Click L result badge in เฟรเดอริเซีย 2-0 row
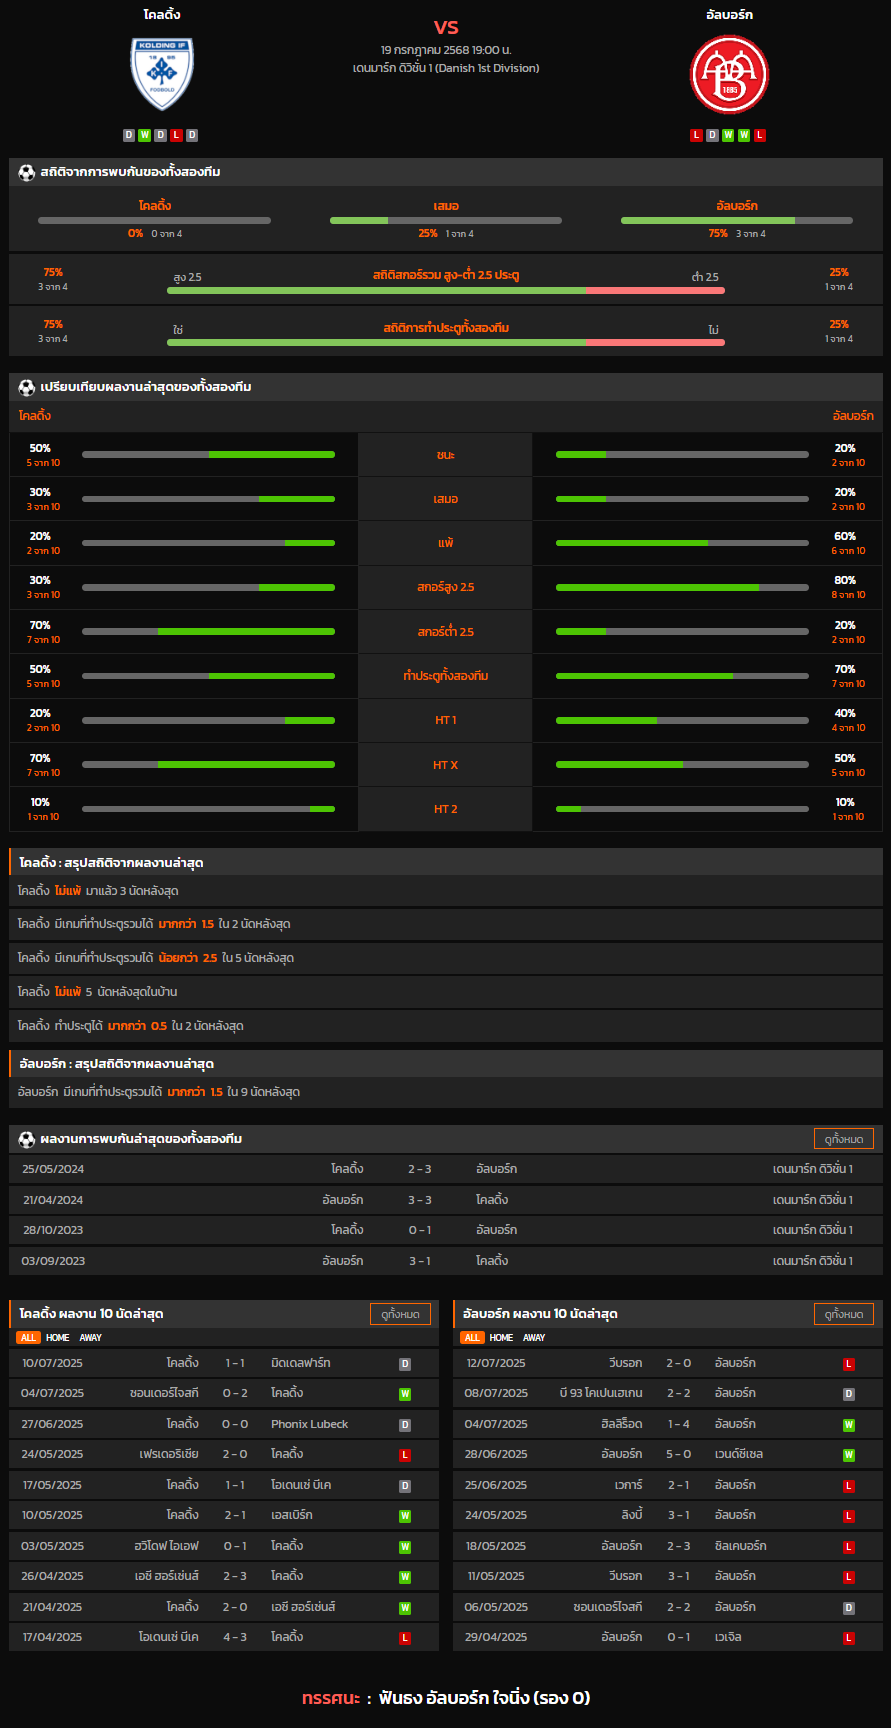The image size is (891, 1728). point(405,1455)
